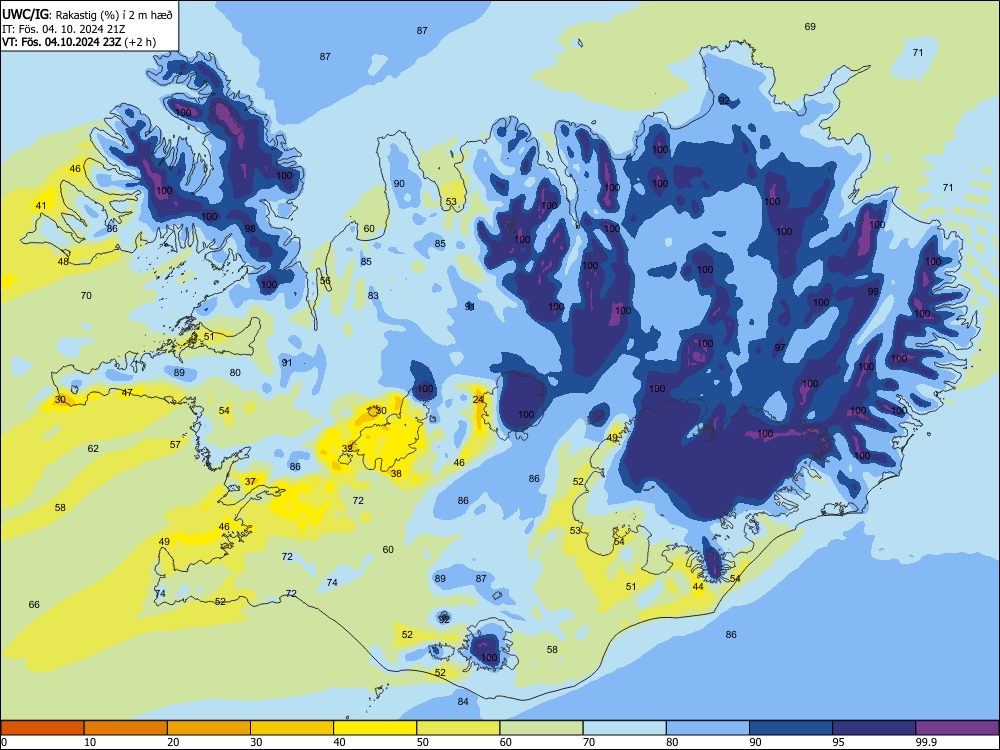Image resolution: width=1000 pixels, height=750 pixels.
Task: Click the '99' humidity value on the map
Action: 873,291
